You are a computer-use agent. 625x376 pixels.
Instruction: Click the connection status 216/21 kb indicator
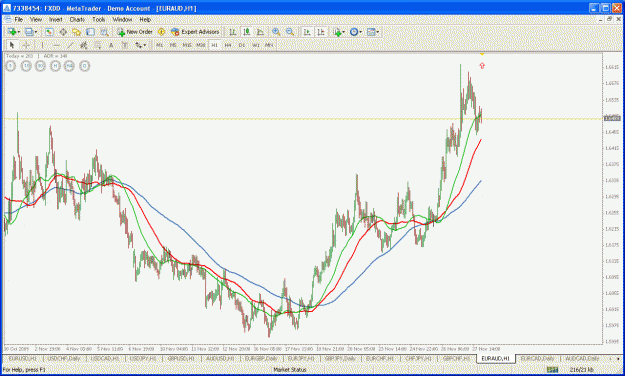coord(582,370)
